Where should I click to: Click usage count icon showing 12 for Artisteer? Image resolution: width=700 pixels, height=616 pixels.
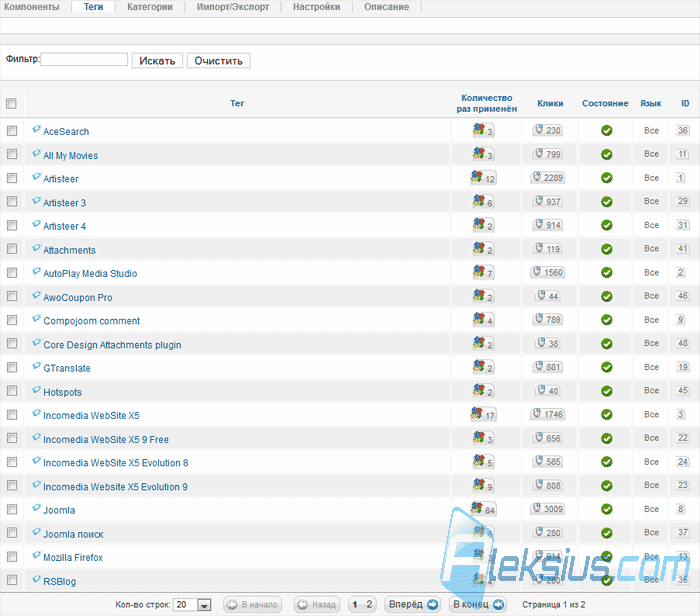click(x=483, y=178)
